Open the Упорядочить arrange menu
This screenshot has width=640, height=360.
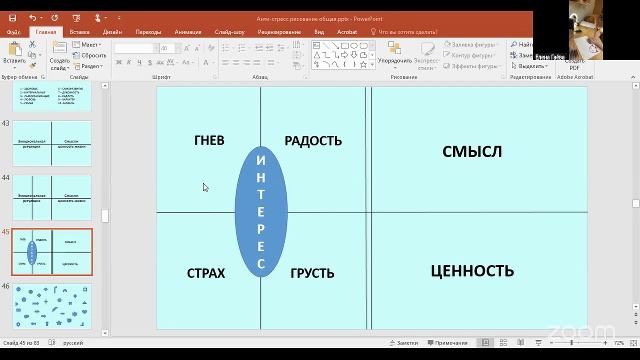pyautogui.click(x=395, y=55)
